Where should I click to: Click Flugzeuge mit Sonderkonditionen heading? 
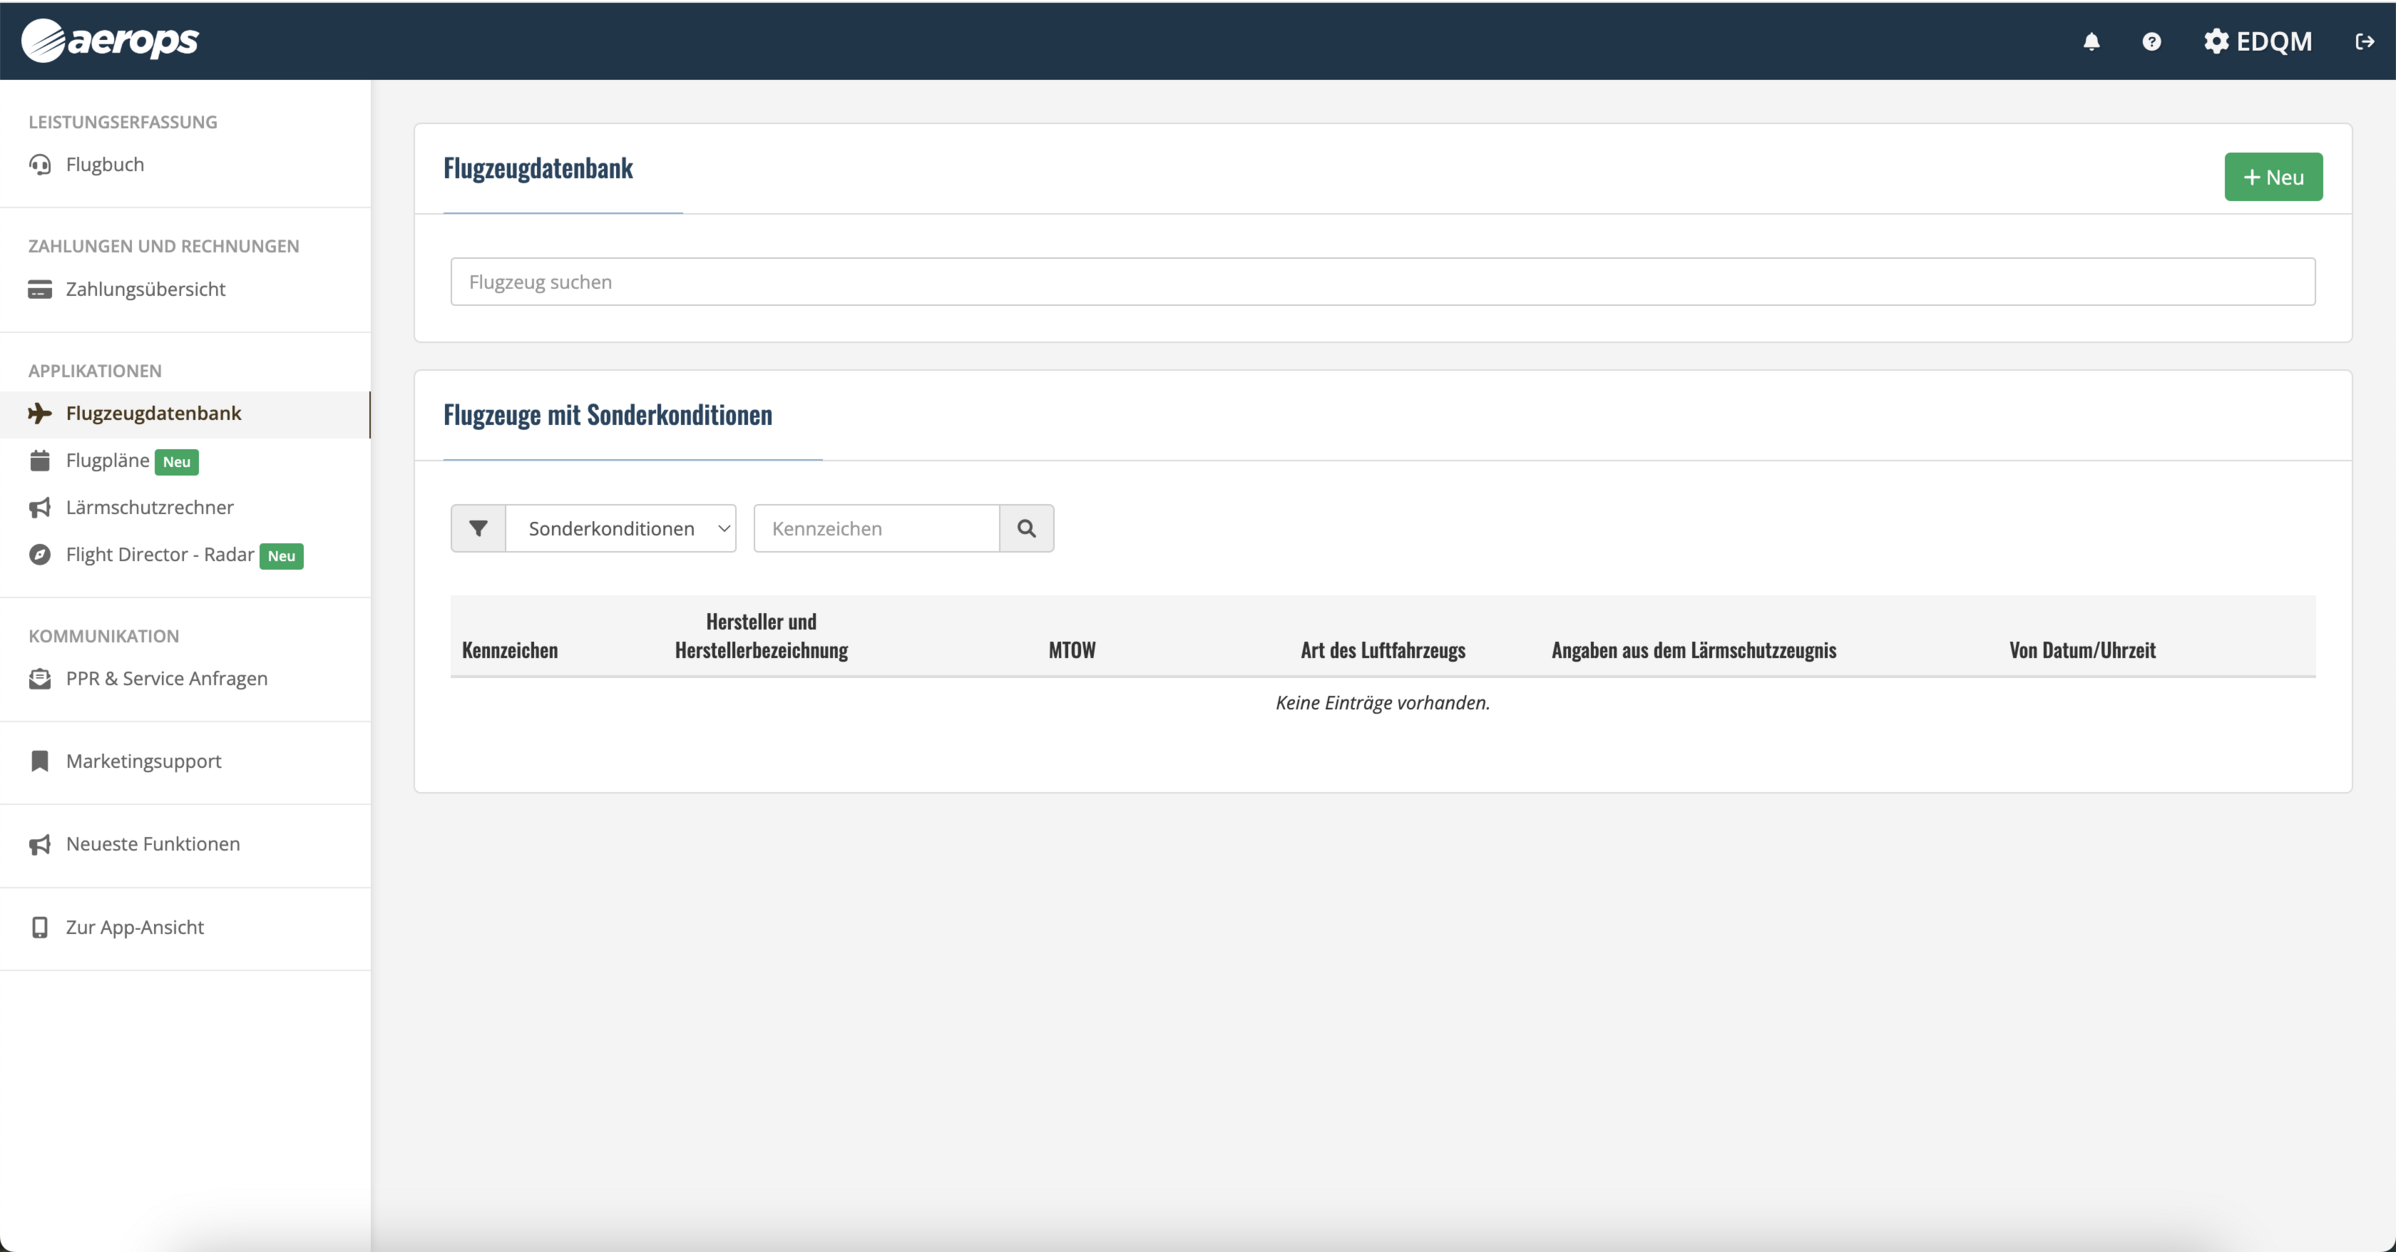608,415
